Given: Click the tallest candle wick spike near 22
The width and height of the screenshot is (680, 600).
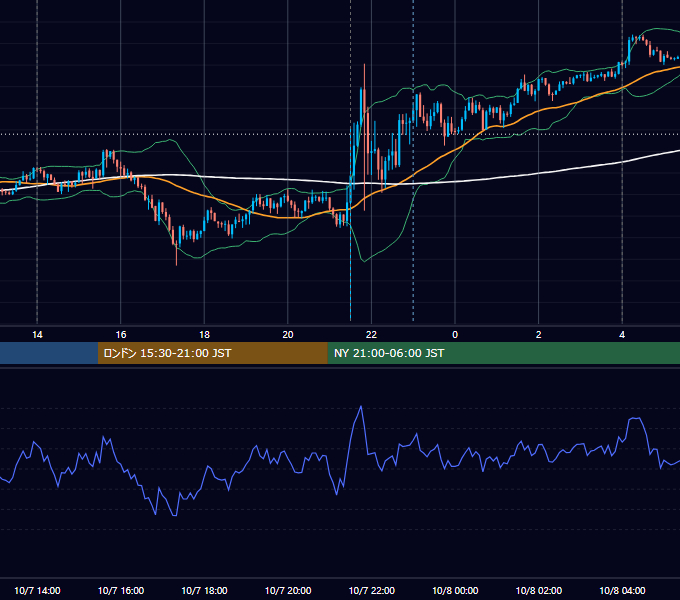Looking at the screenshot, I should point(364,137).
